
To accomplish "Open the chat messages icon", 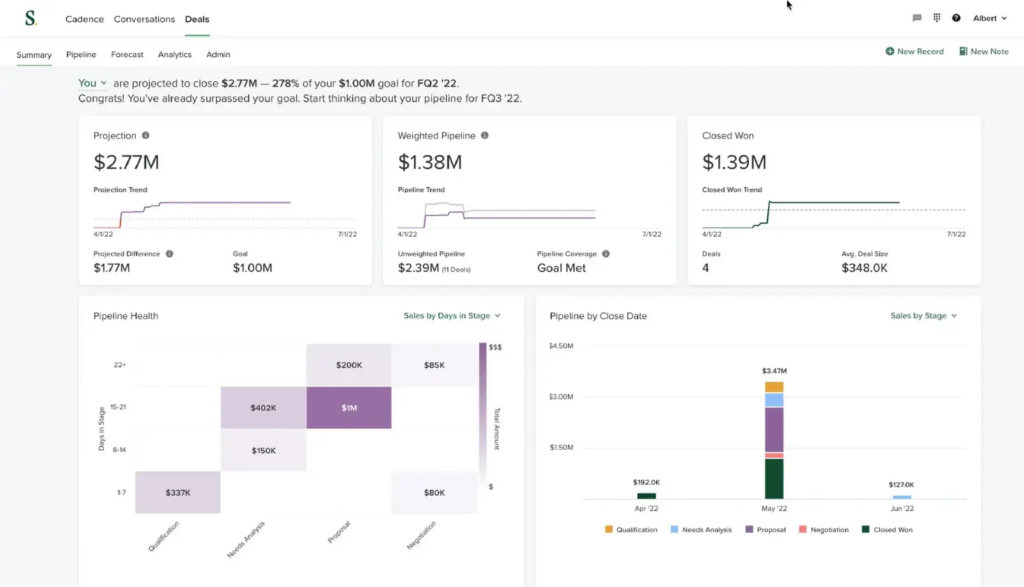I will click(917, 18).
